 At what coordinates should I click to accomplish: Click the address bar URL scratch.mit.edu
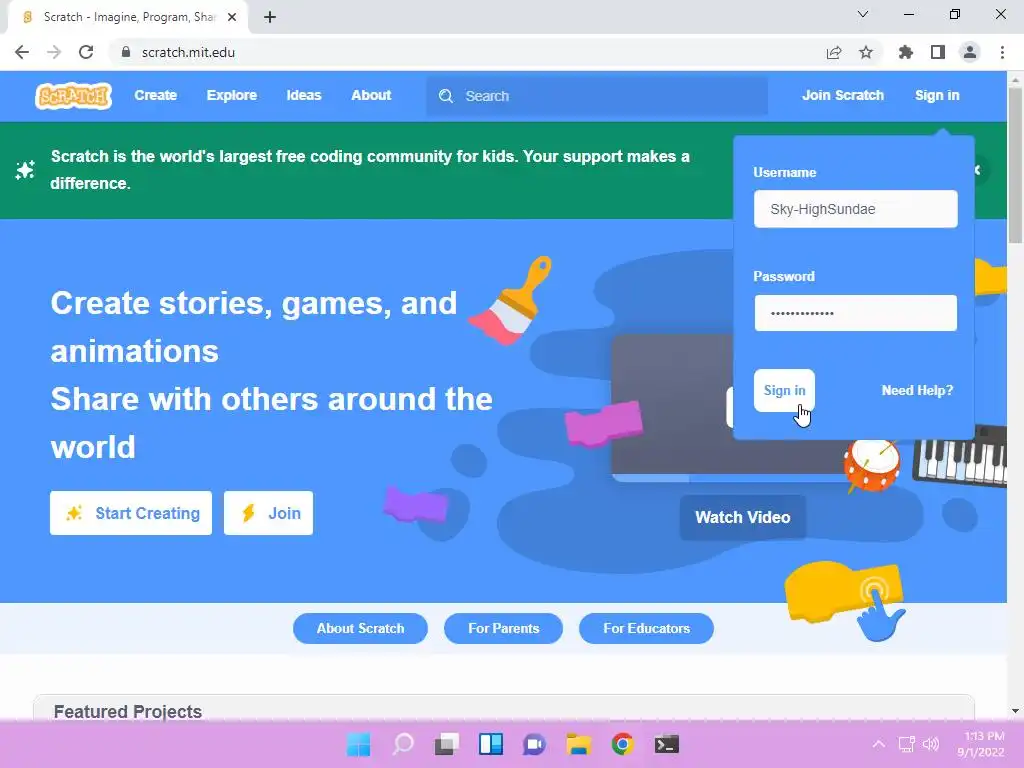click(x=188, y=52)
